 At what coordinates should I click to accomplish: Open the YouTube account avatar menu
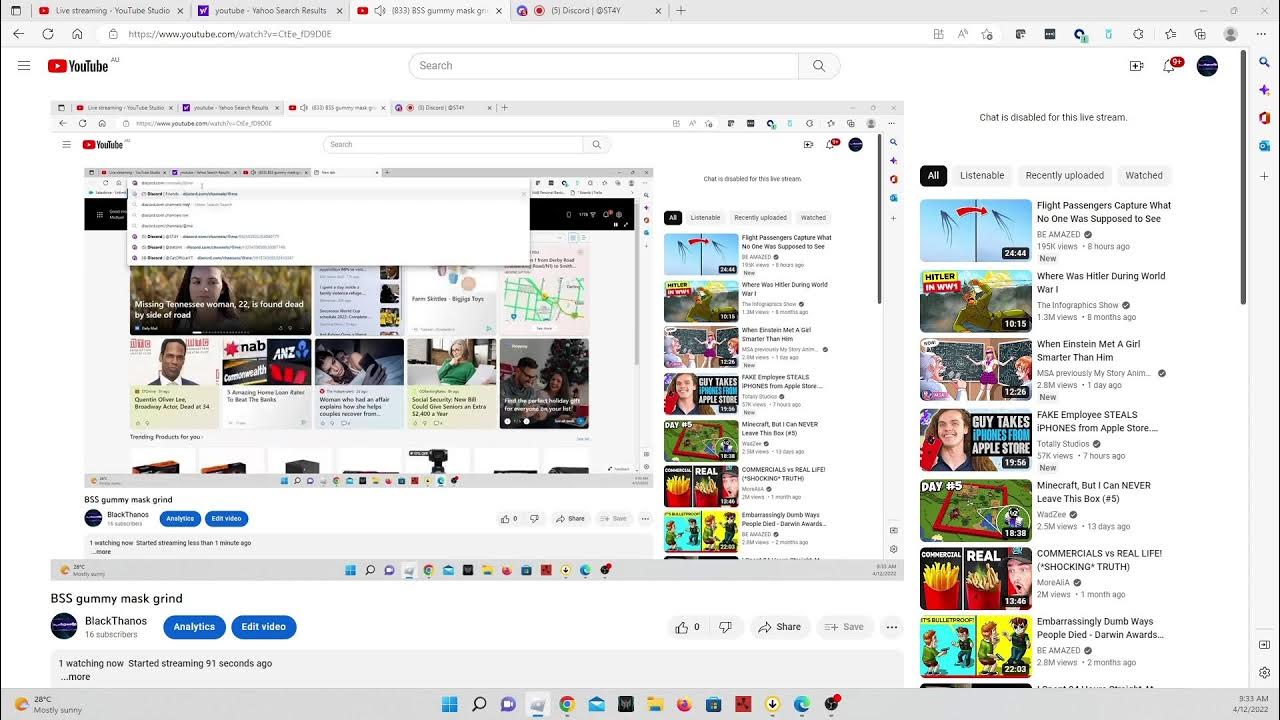pyautogui.click(x=1207, y=66)
